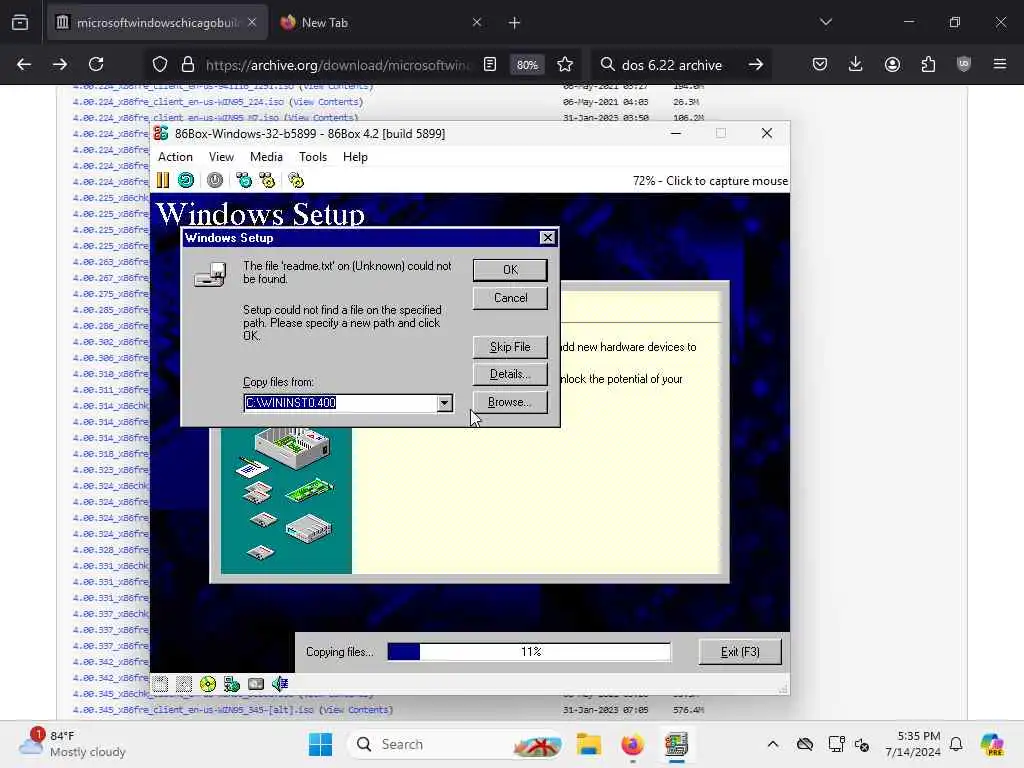Click the C:\WININST0.400 path field
The image size is (1024, 768).
coord(340,403)
